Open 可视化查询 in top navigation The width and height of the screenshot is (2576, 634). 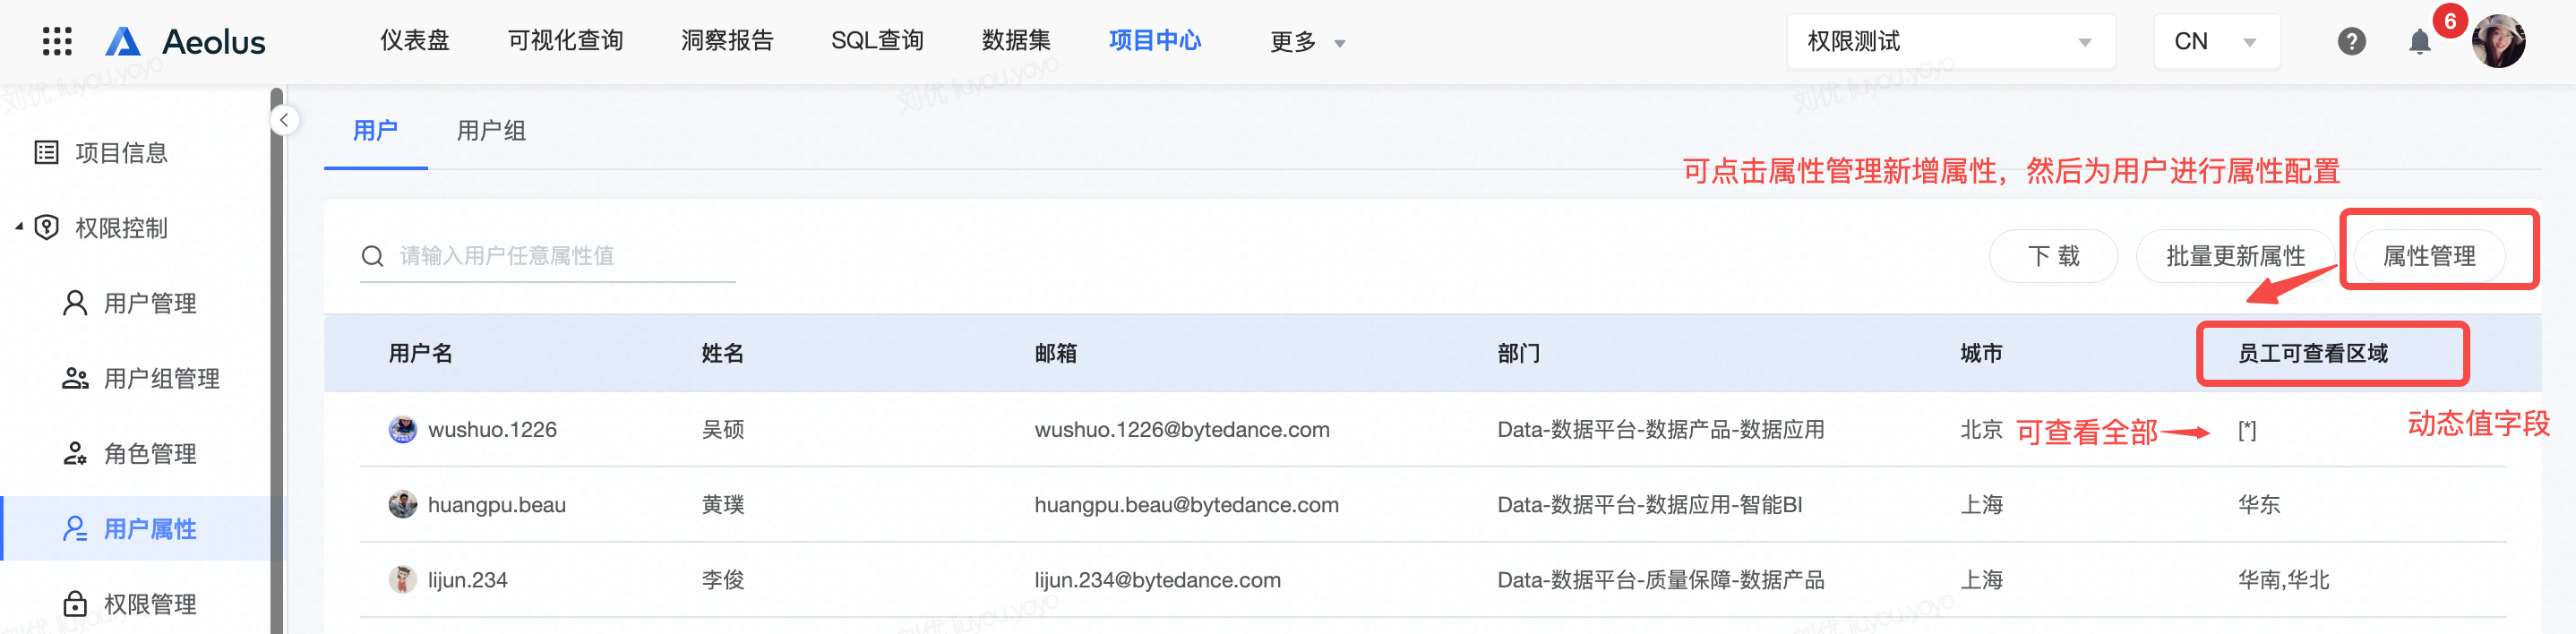click(565, 40)
